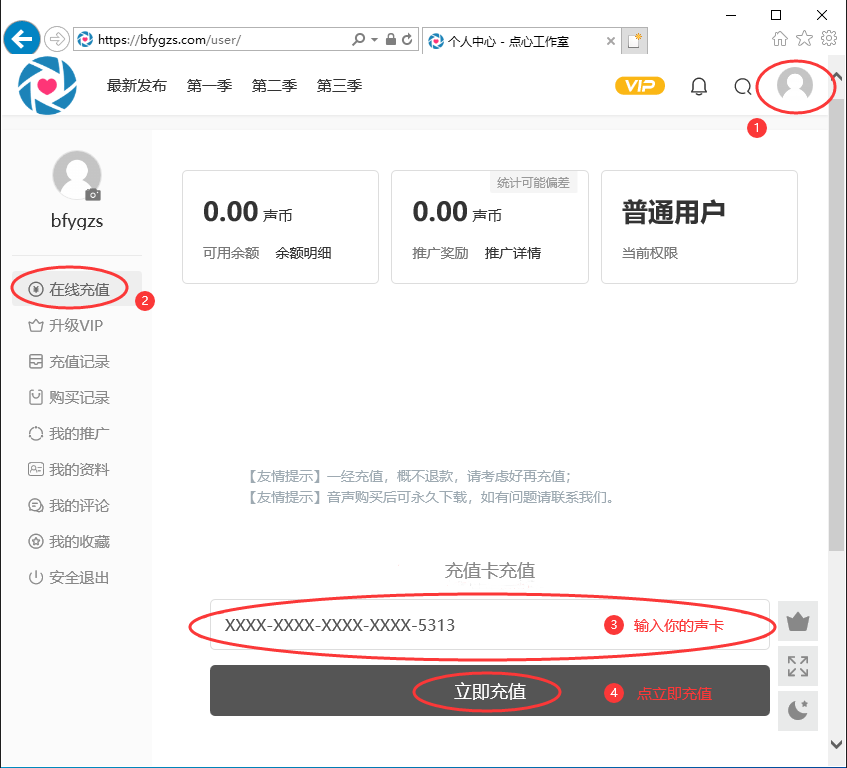Change profile photo via camera icon
Image resolution: width=847 pixels, height=768 pixels.
click(x=93, y=194)
